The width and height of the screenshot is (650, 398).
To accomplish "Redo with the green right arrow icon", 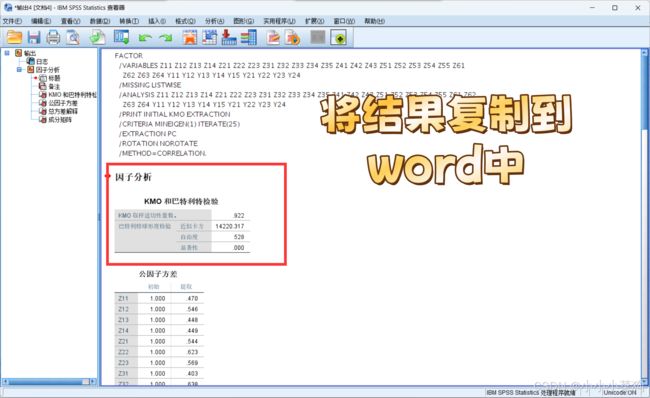I will click(x=166, y=38).
